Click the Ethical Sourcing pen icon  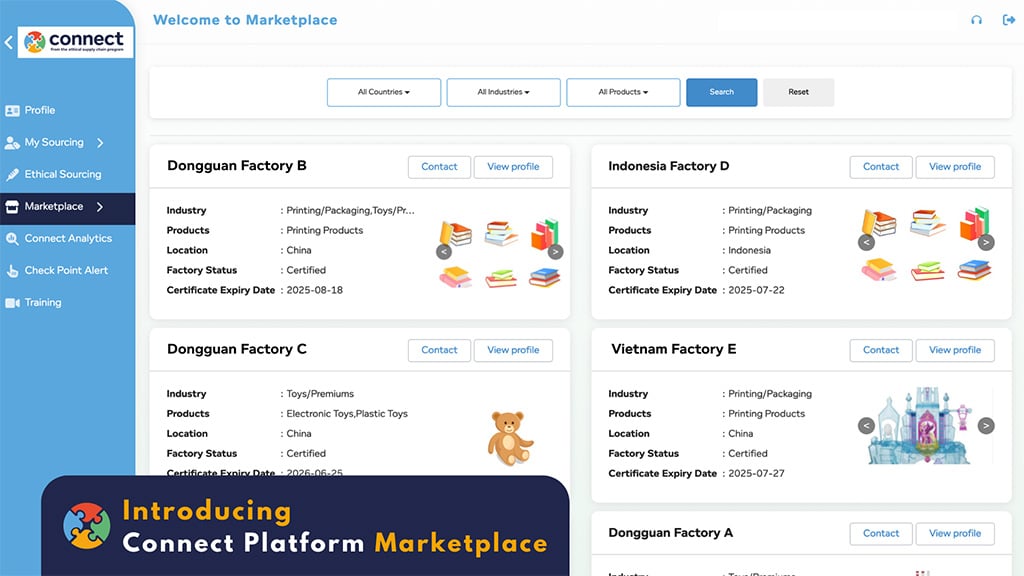pos(12,174)
